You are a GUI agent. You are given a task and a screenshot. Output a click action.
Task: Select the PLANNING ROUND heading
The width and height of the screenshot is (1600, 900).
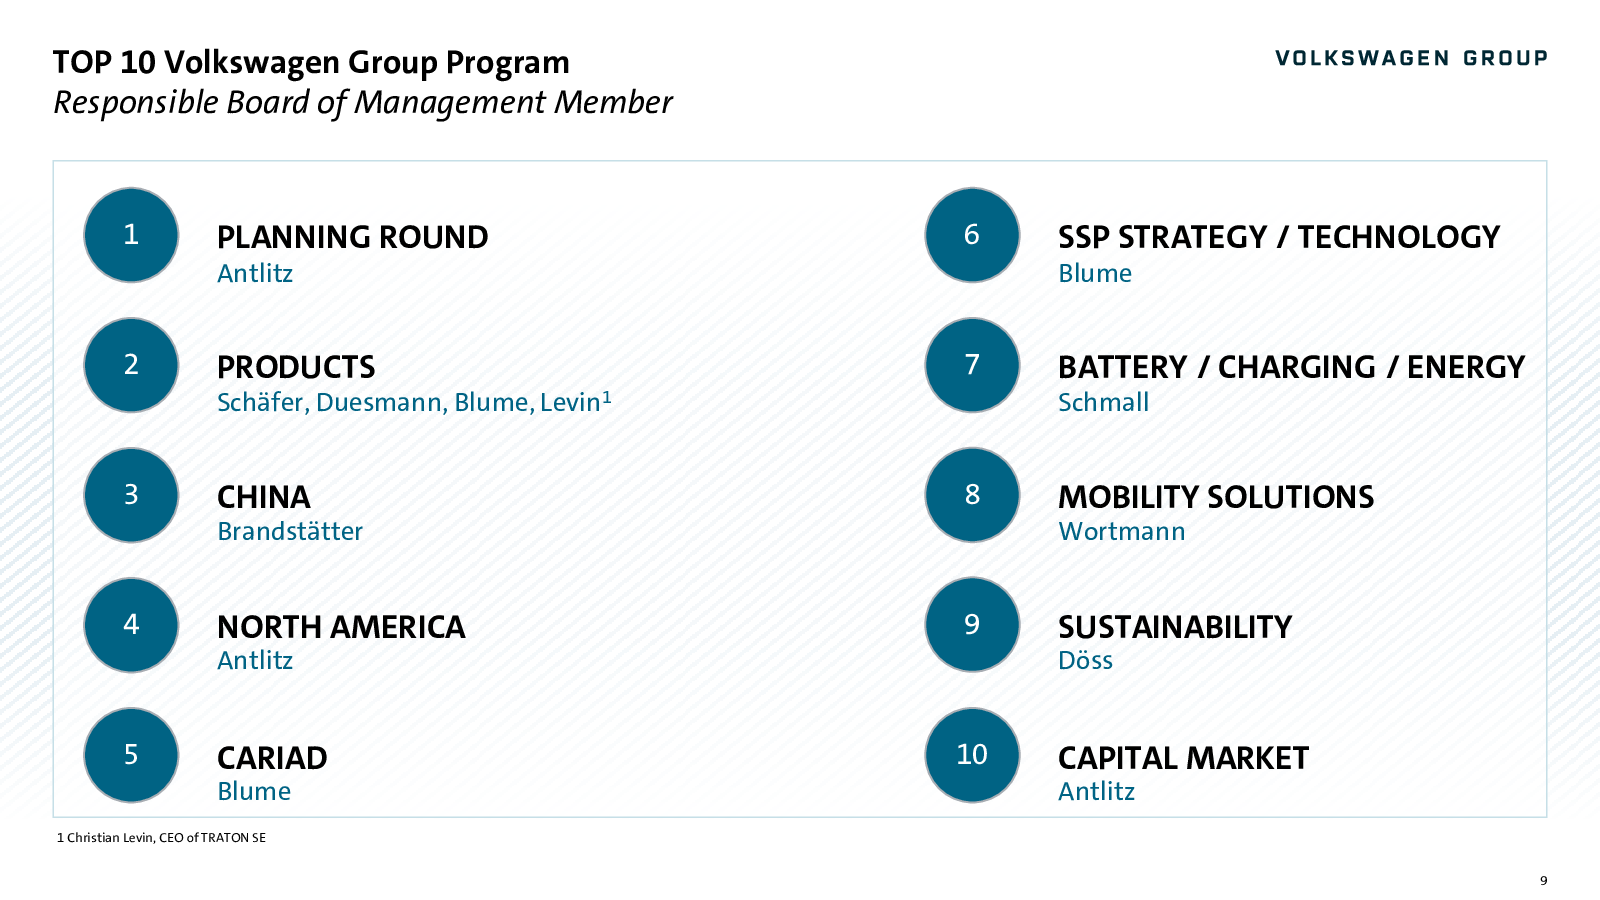click(x=352, y=238)
